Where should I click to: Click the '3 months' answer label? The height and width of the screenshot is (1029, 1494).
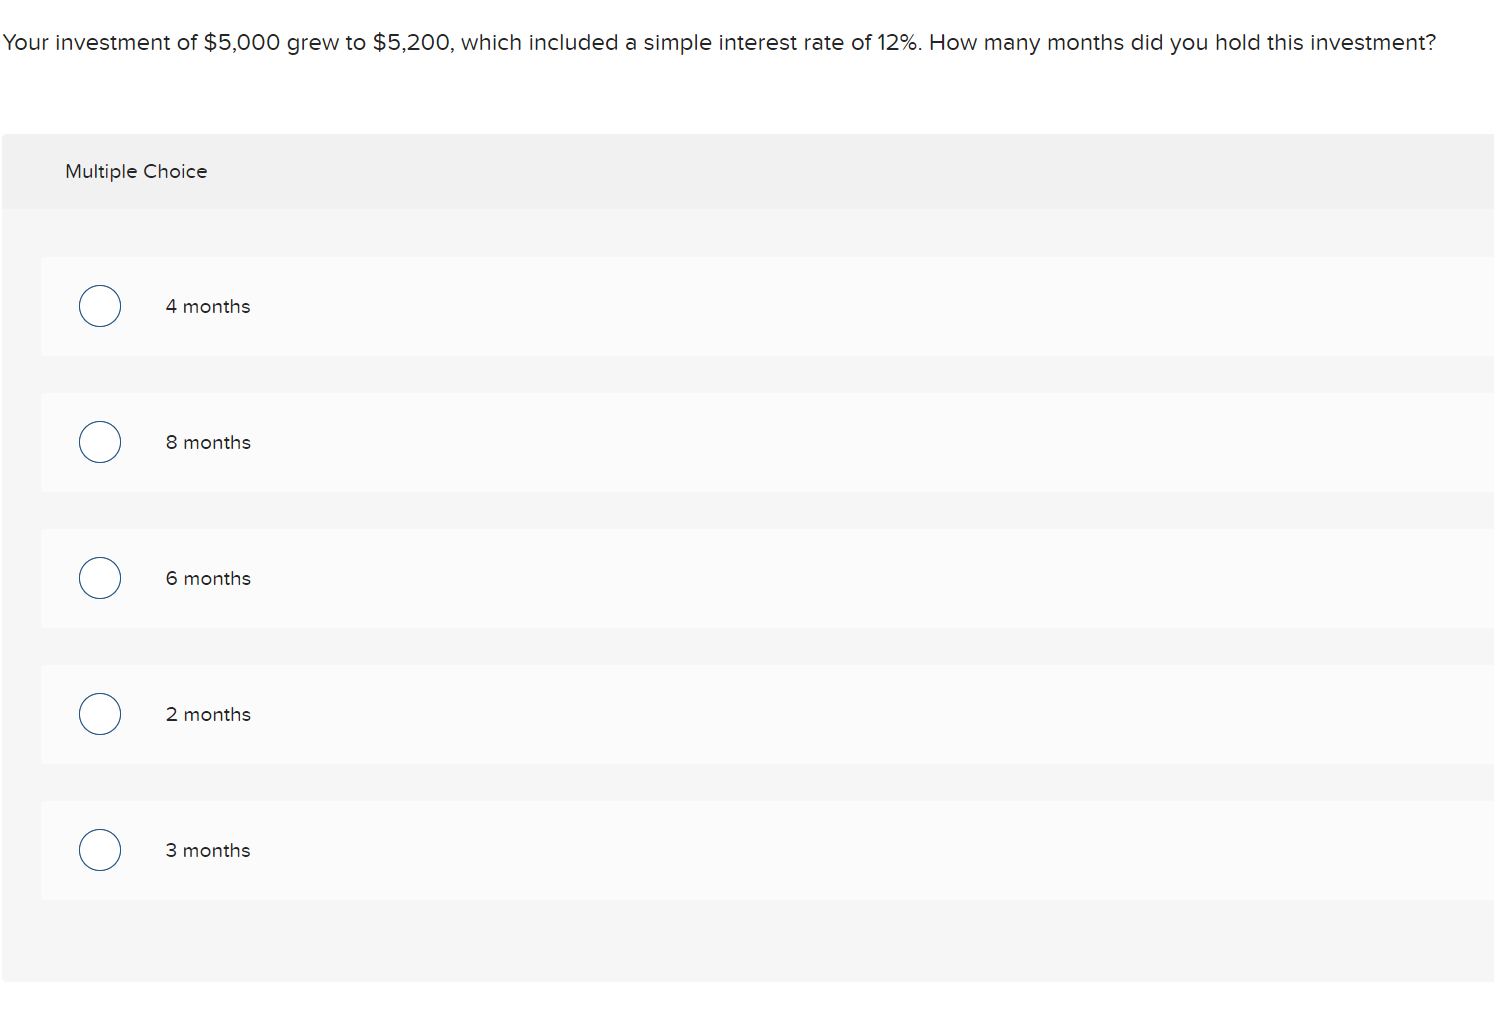coord(208,851)
